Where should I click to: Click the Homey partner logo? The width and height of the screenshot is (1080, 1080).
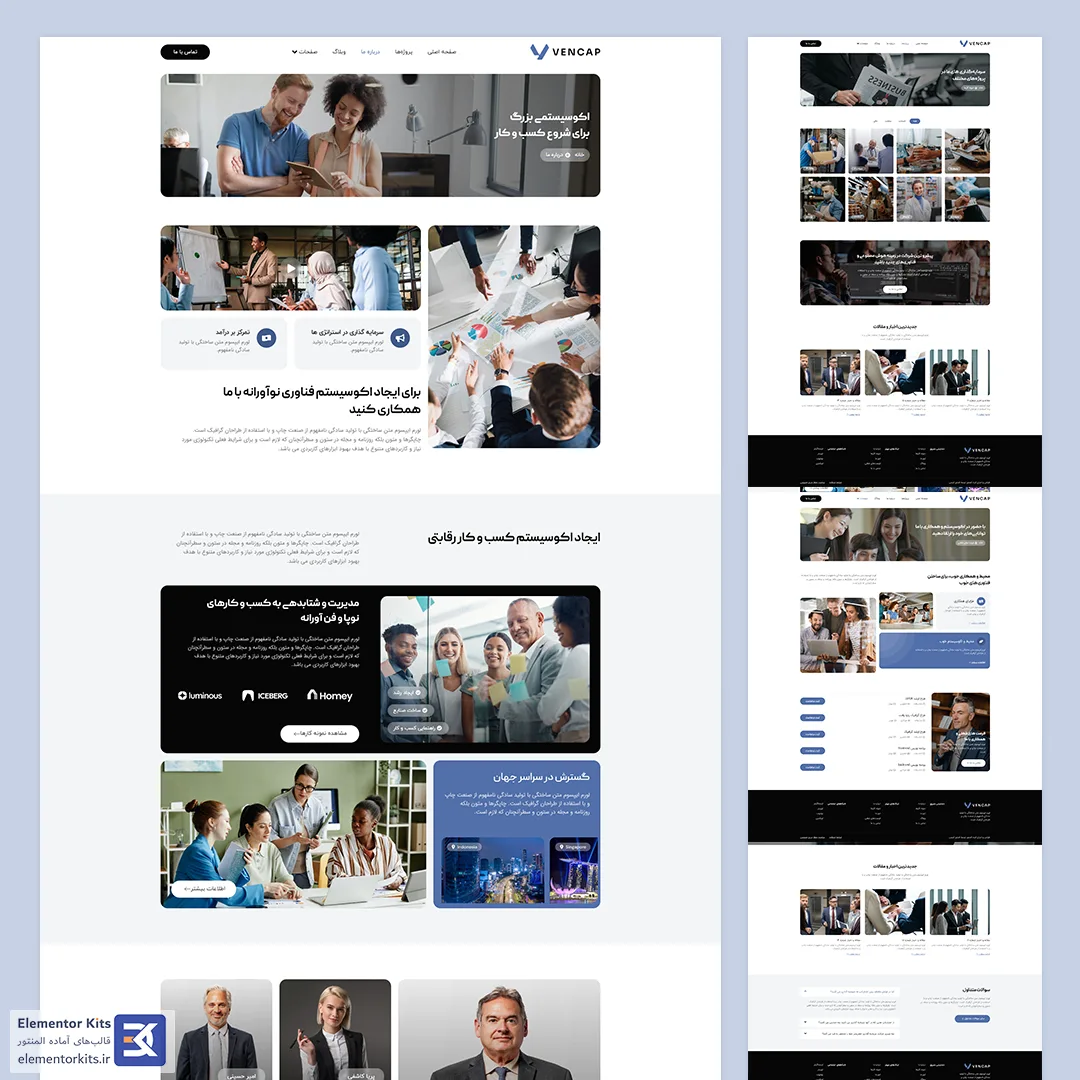[x=330, y=696]
